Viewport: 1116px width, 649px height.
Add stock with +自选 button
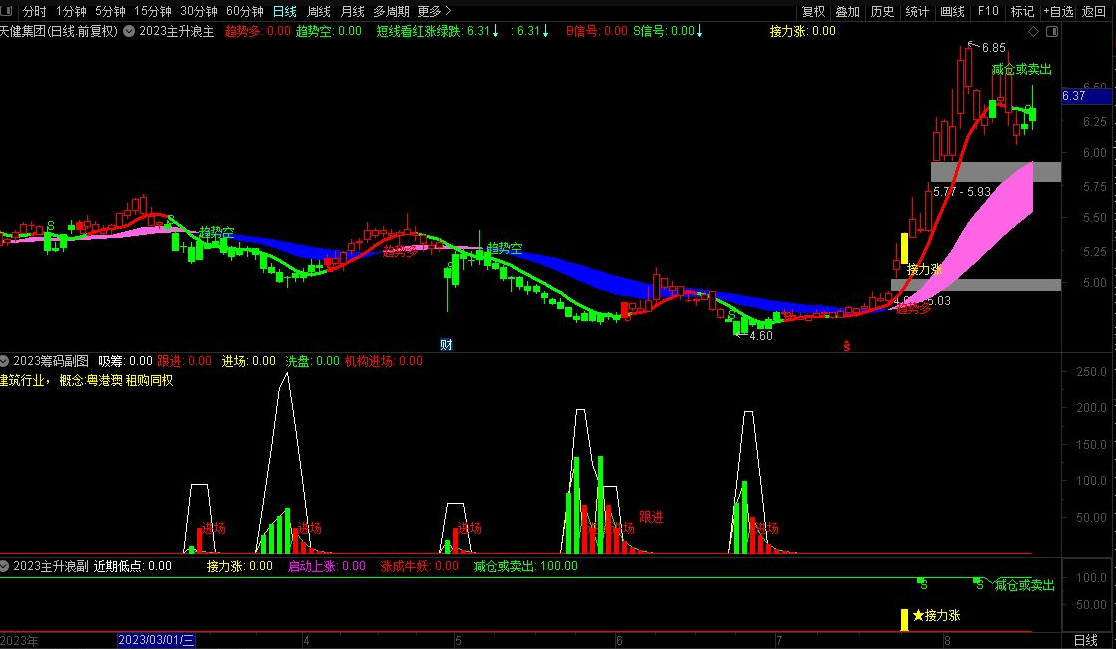(1059, 11)
